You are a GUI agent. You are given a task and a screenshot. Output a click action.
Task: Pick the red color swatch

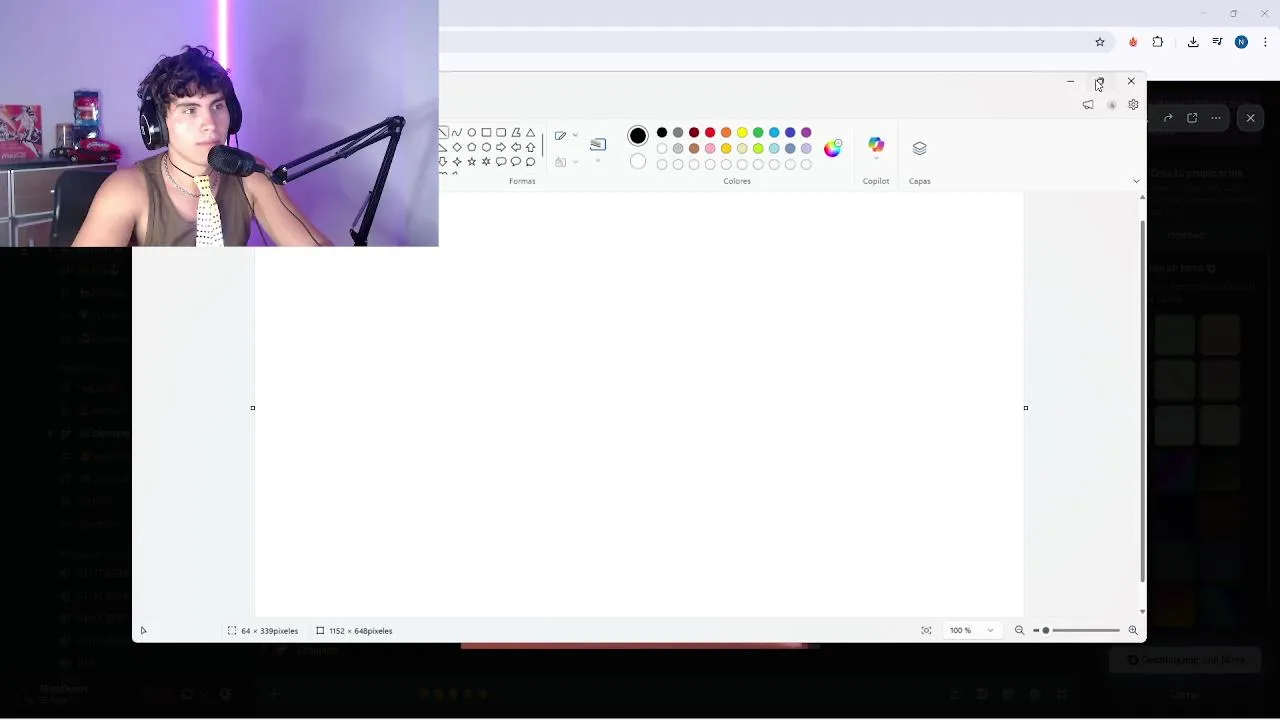(710, 132)
